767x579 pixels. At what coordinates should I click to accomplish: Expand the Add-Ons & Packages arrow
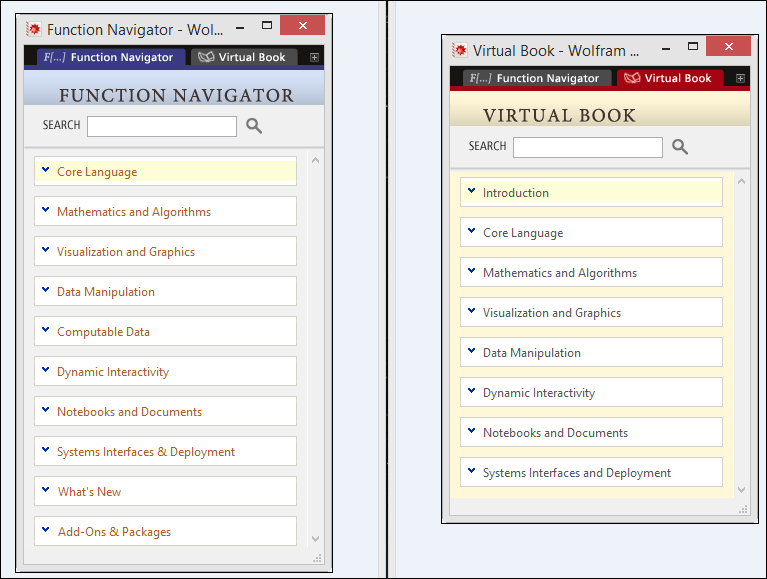click(45, 530)
